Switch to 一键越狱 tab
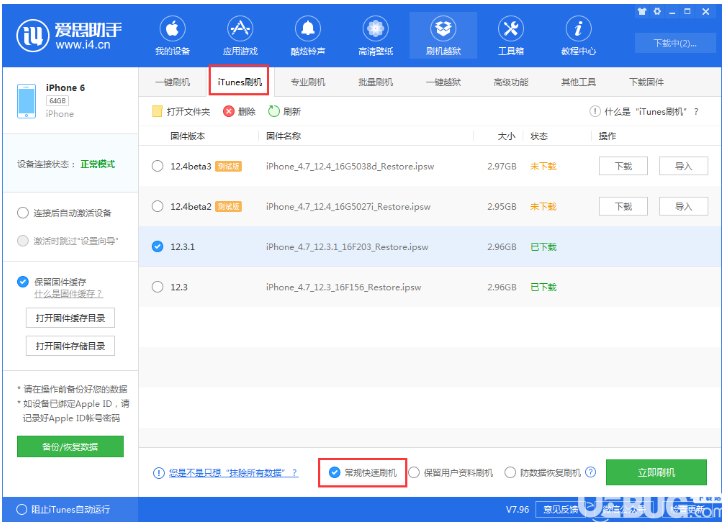The image size is (727, 527). tap(443, 82)
